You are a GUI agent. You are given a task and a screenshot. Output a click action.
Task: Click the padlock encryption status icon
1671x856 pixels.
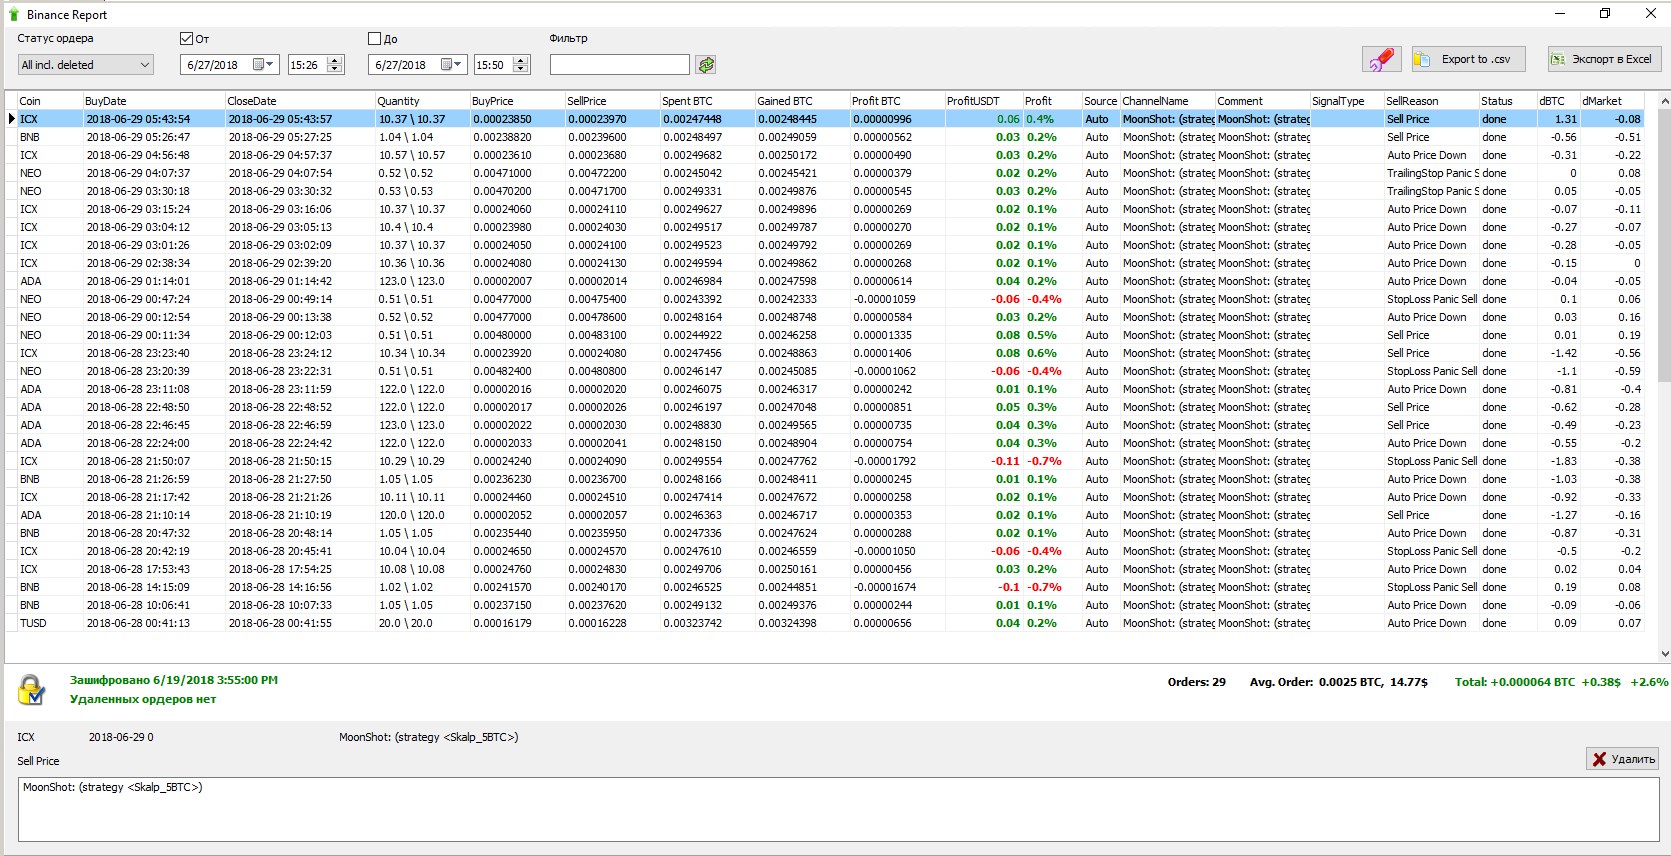tap(32, 689)
